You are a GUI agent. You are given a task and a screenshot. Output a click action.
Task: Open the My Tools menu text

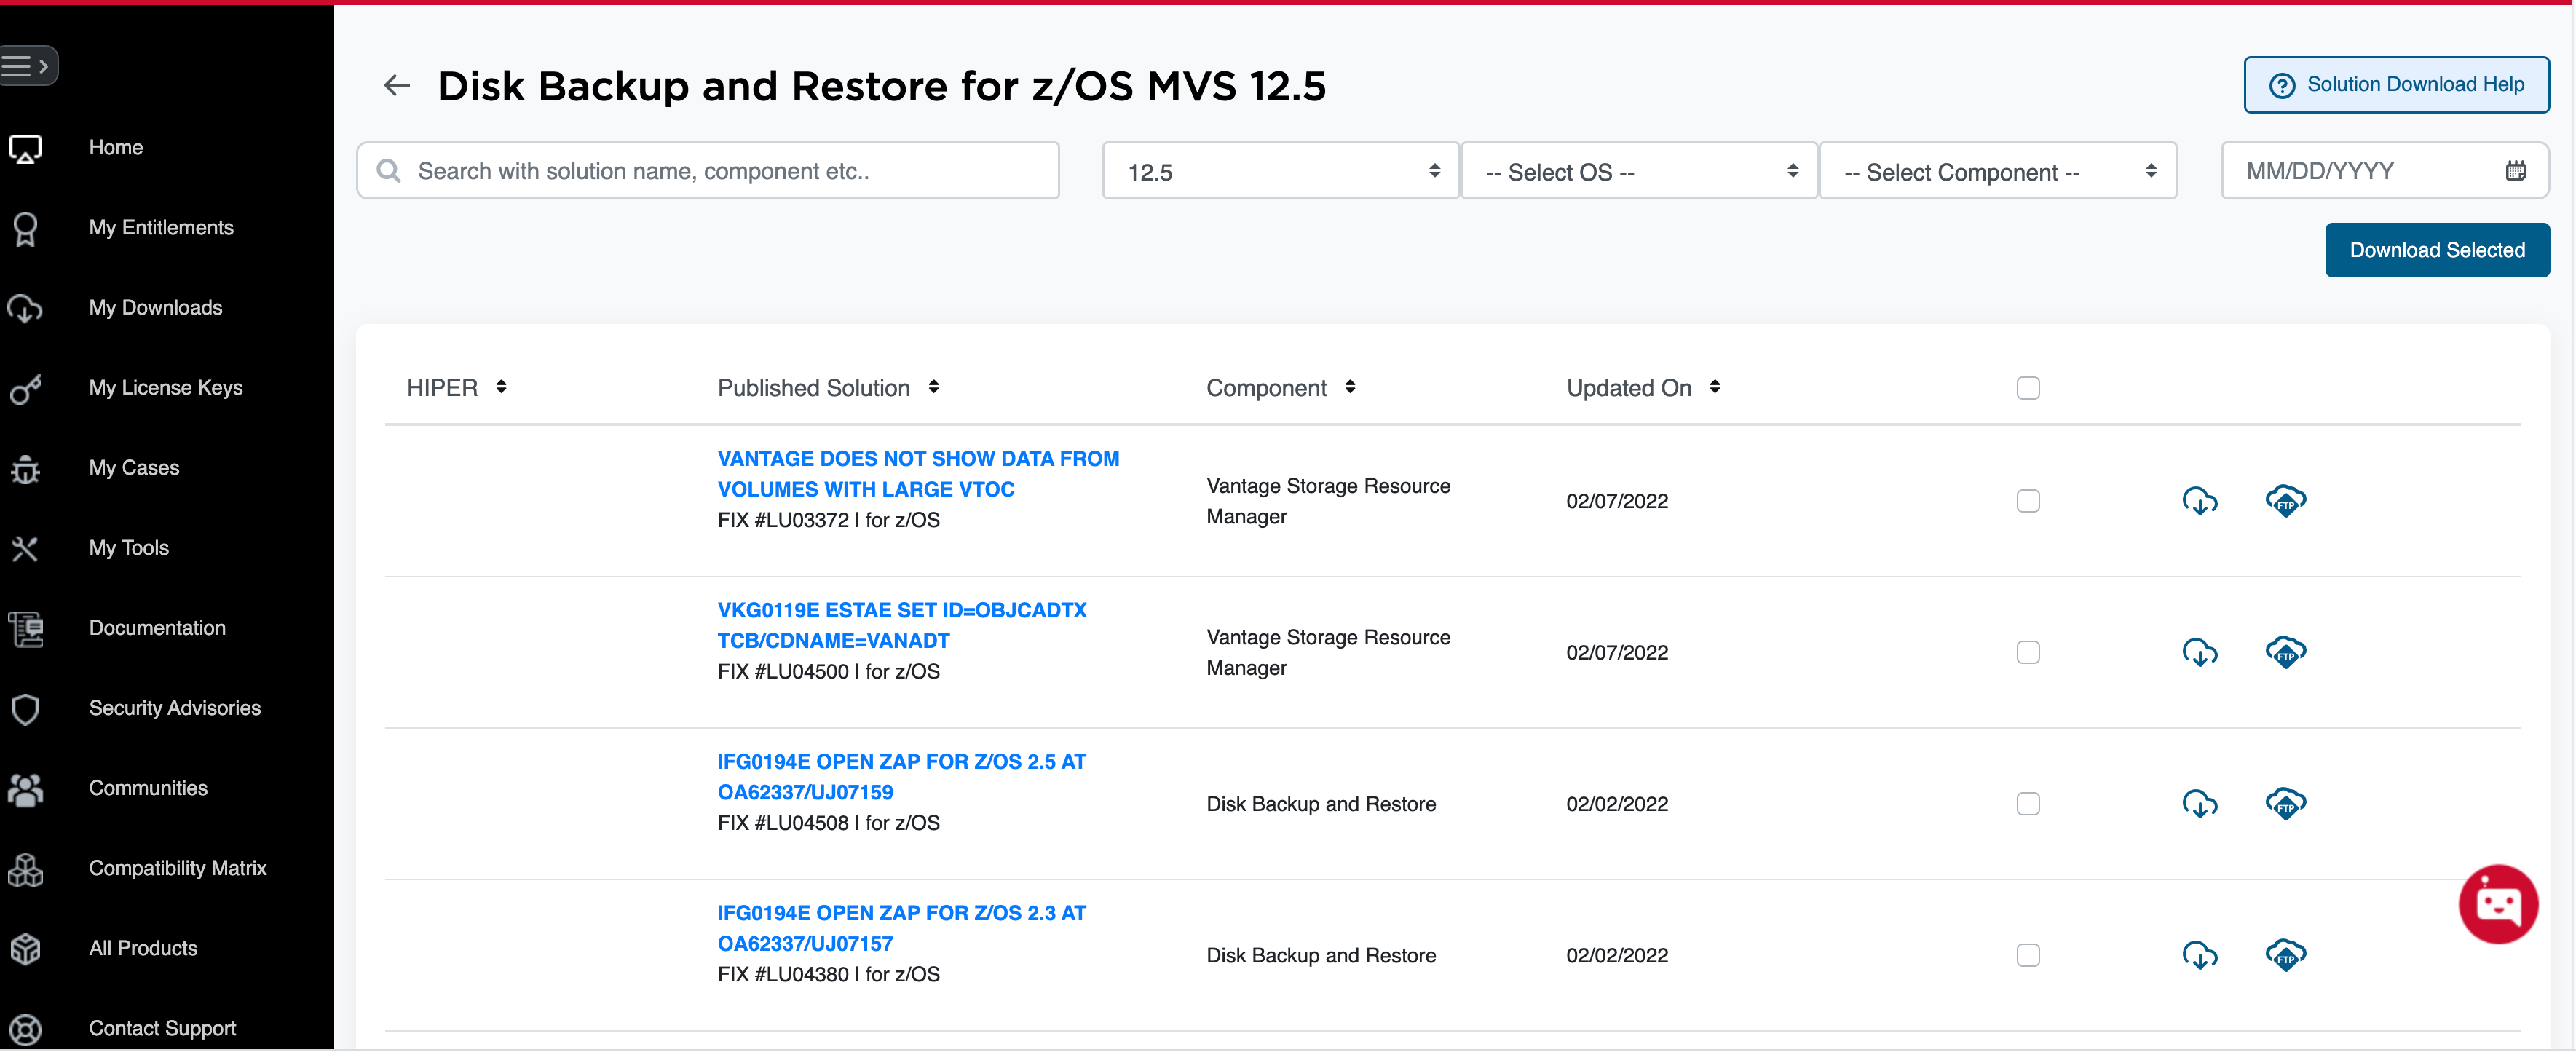[128, 548]
